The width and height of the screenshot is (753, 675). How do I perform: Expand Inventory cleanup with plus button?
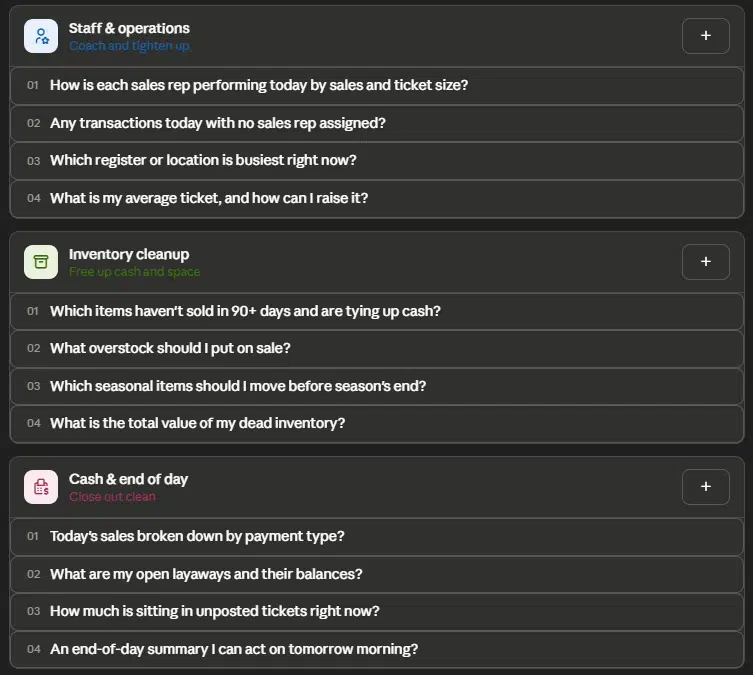(705, 262)
